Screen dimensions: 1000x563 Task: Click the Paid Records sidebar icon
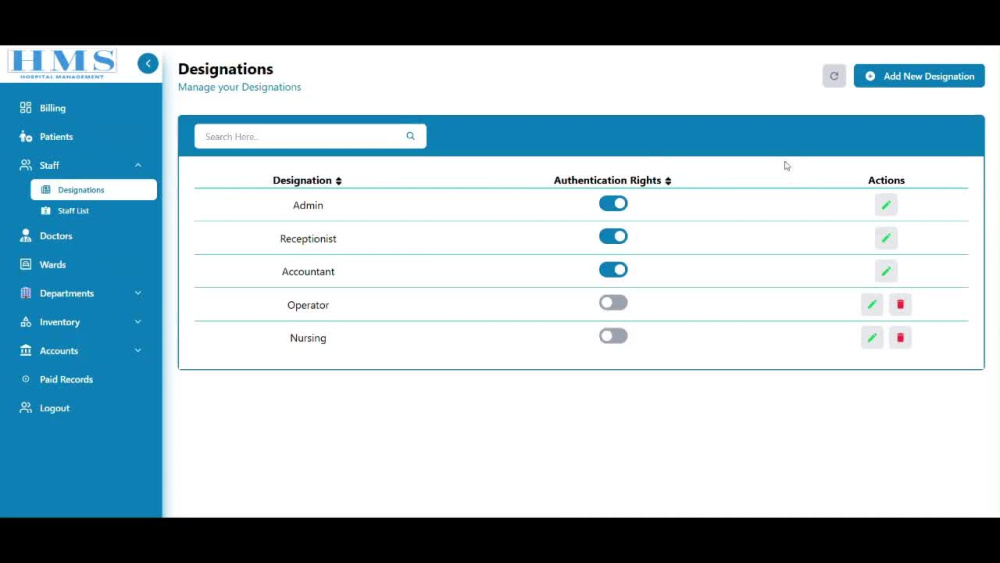point(26,379)
